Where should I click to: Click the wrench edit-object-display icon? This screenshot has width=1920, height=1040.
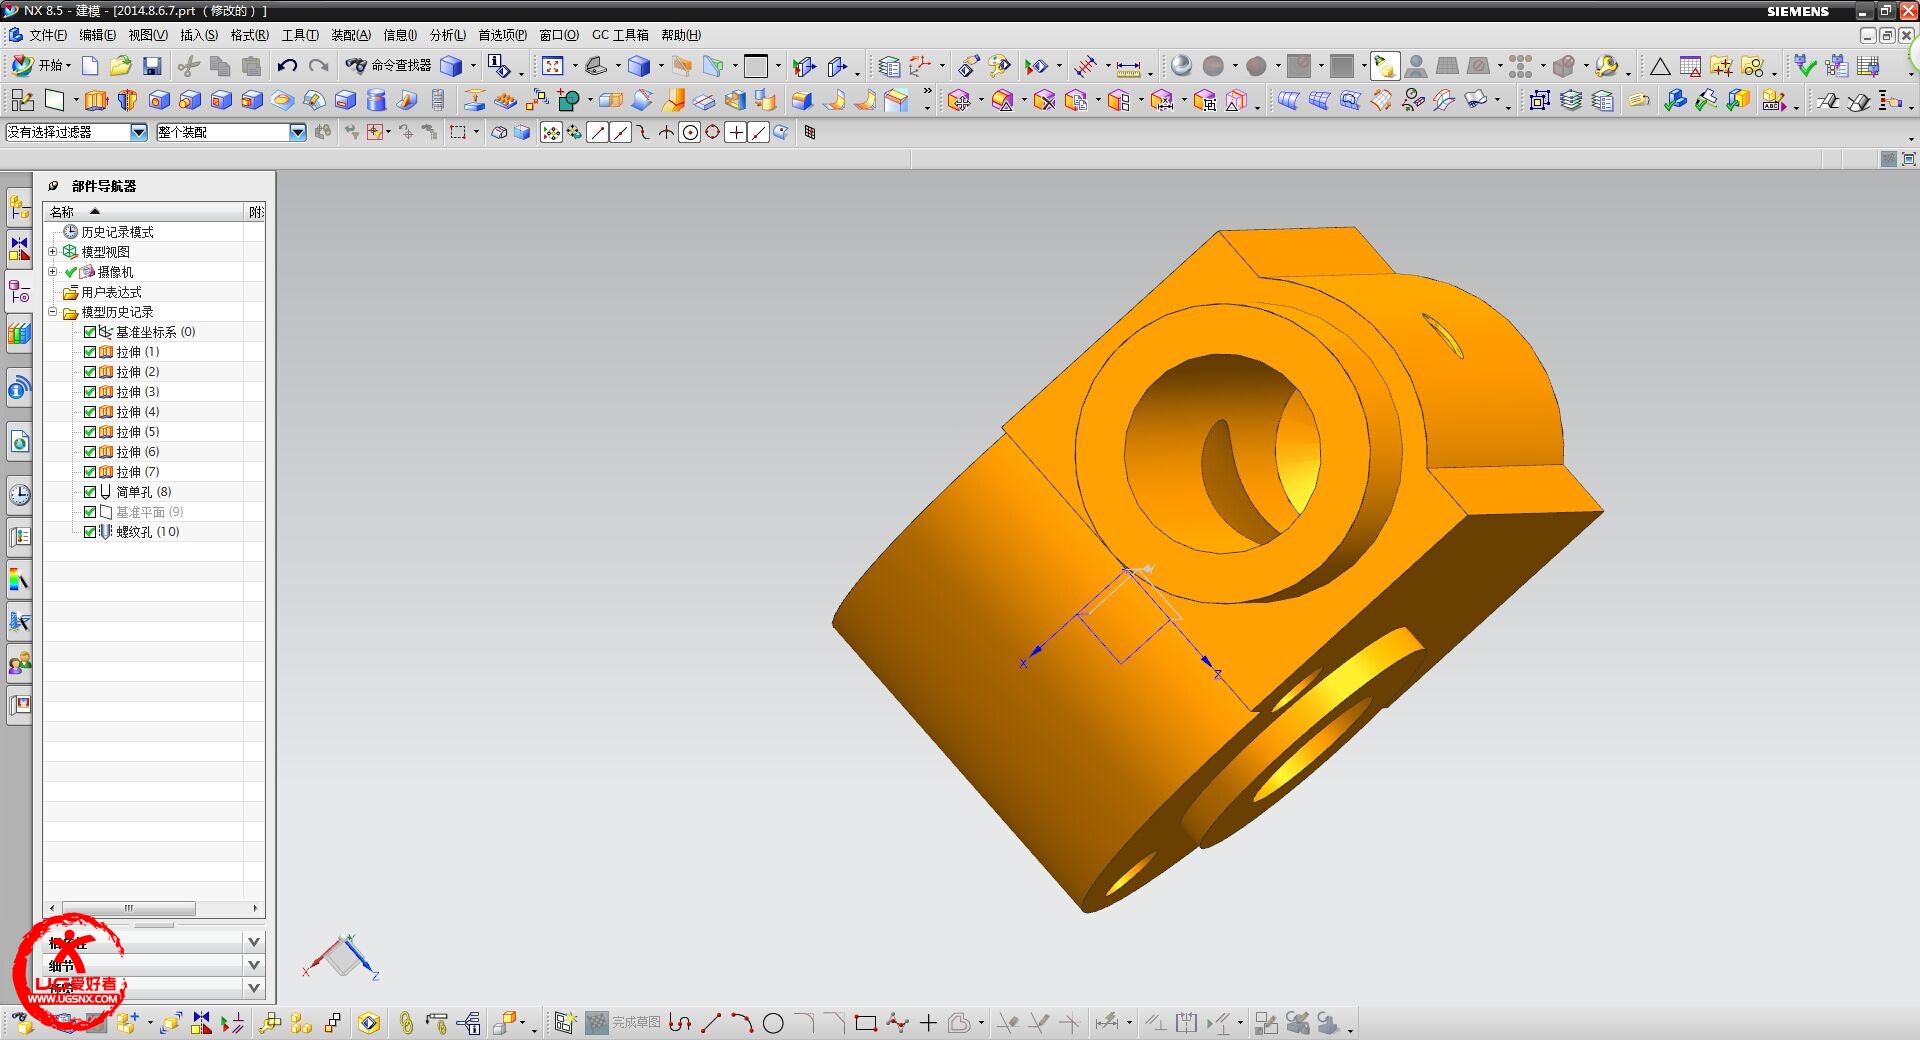[1606, 66]
